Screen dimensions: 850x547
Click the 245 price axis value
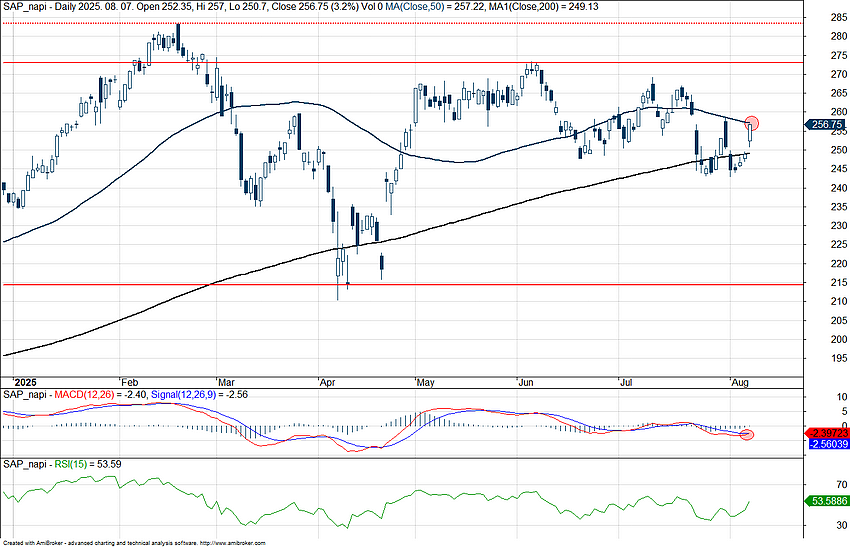(839, 169)
